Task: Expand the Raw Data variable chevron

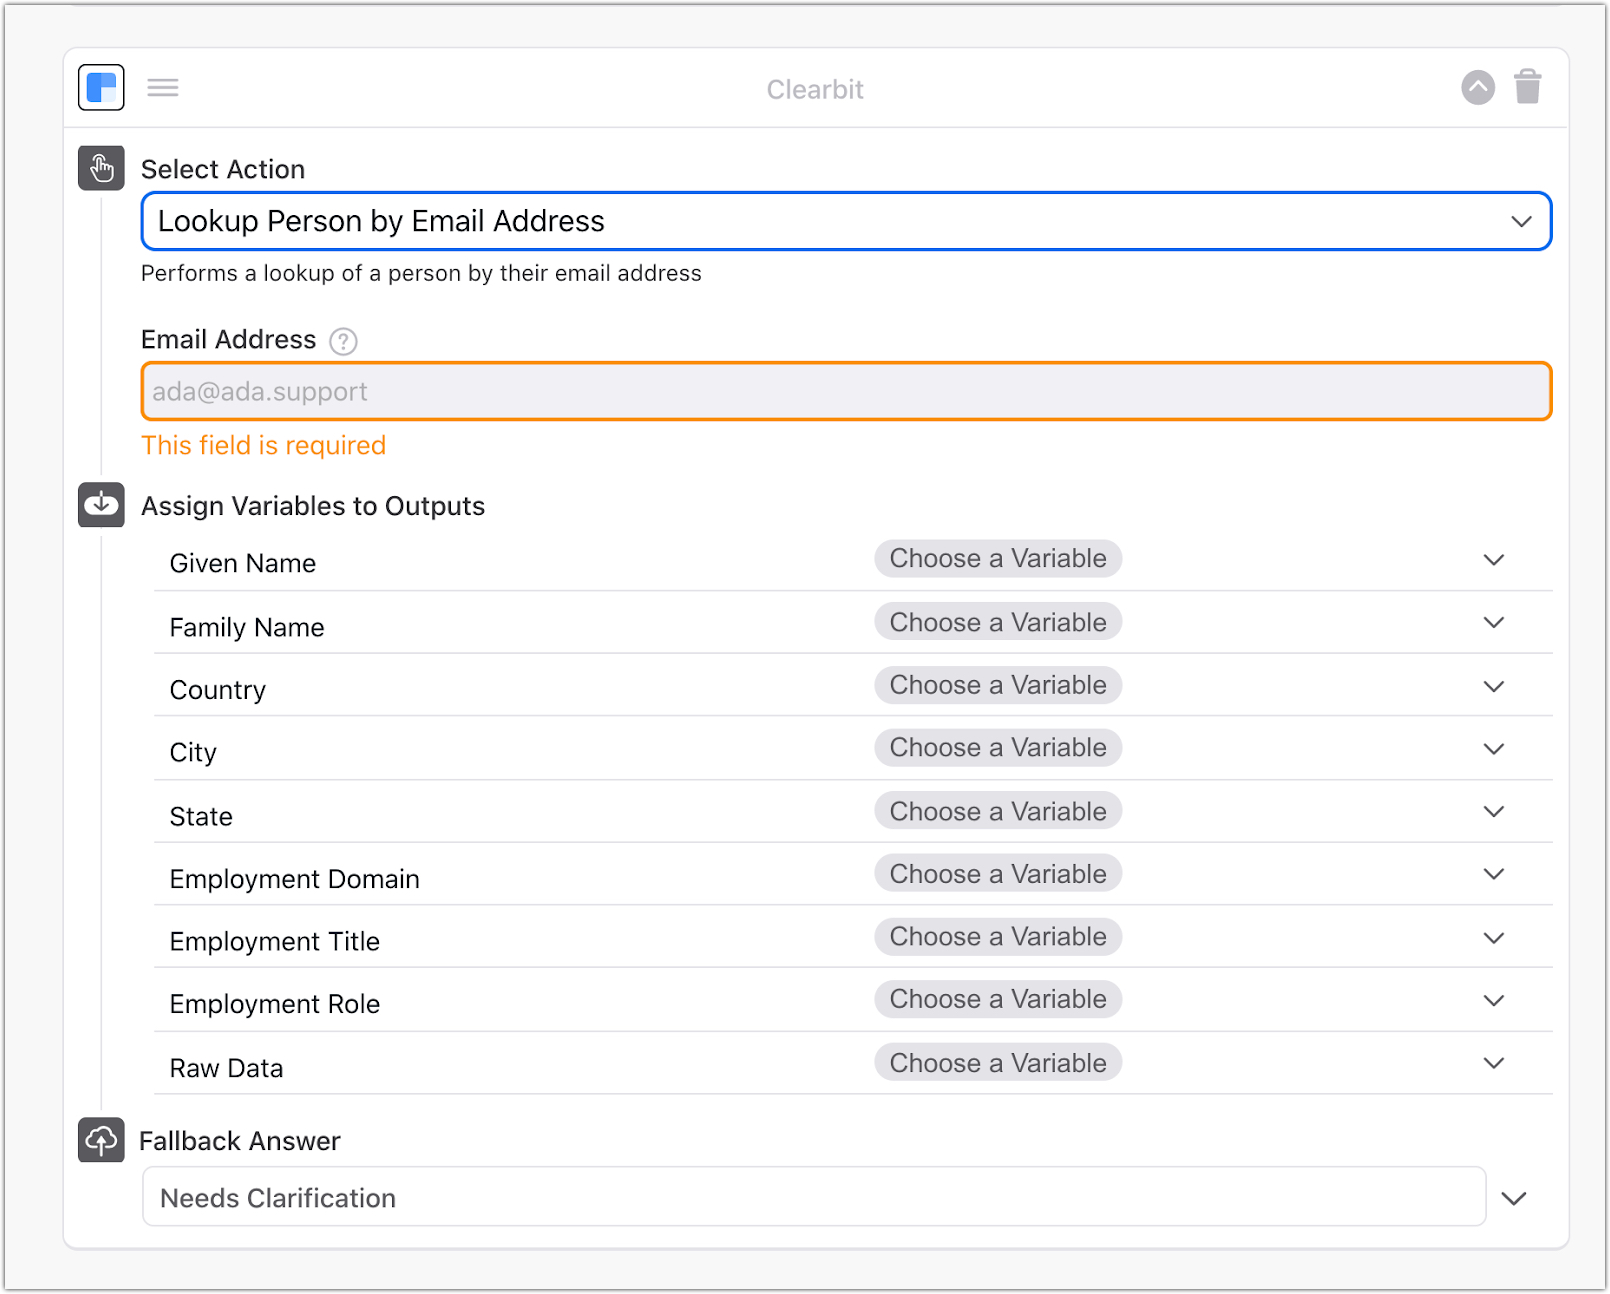Action: point(1493,1063)
